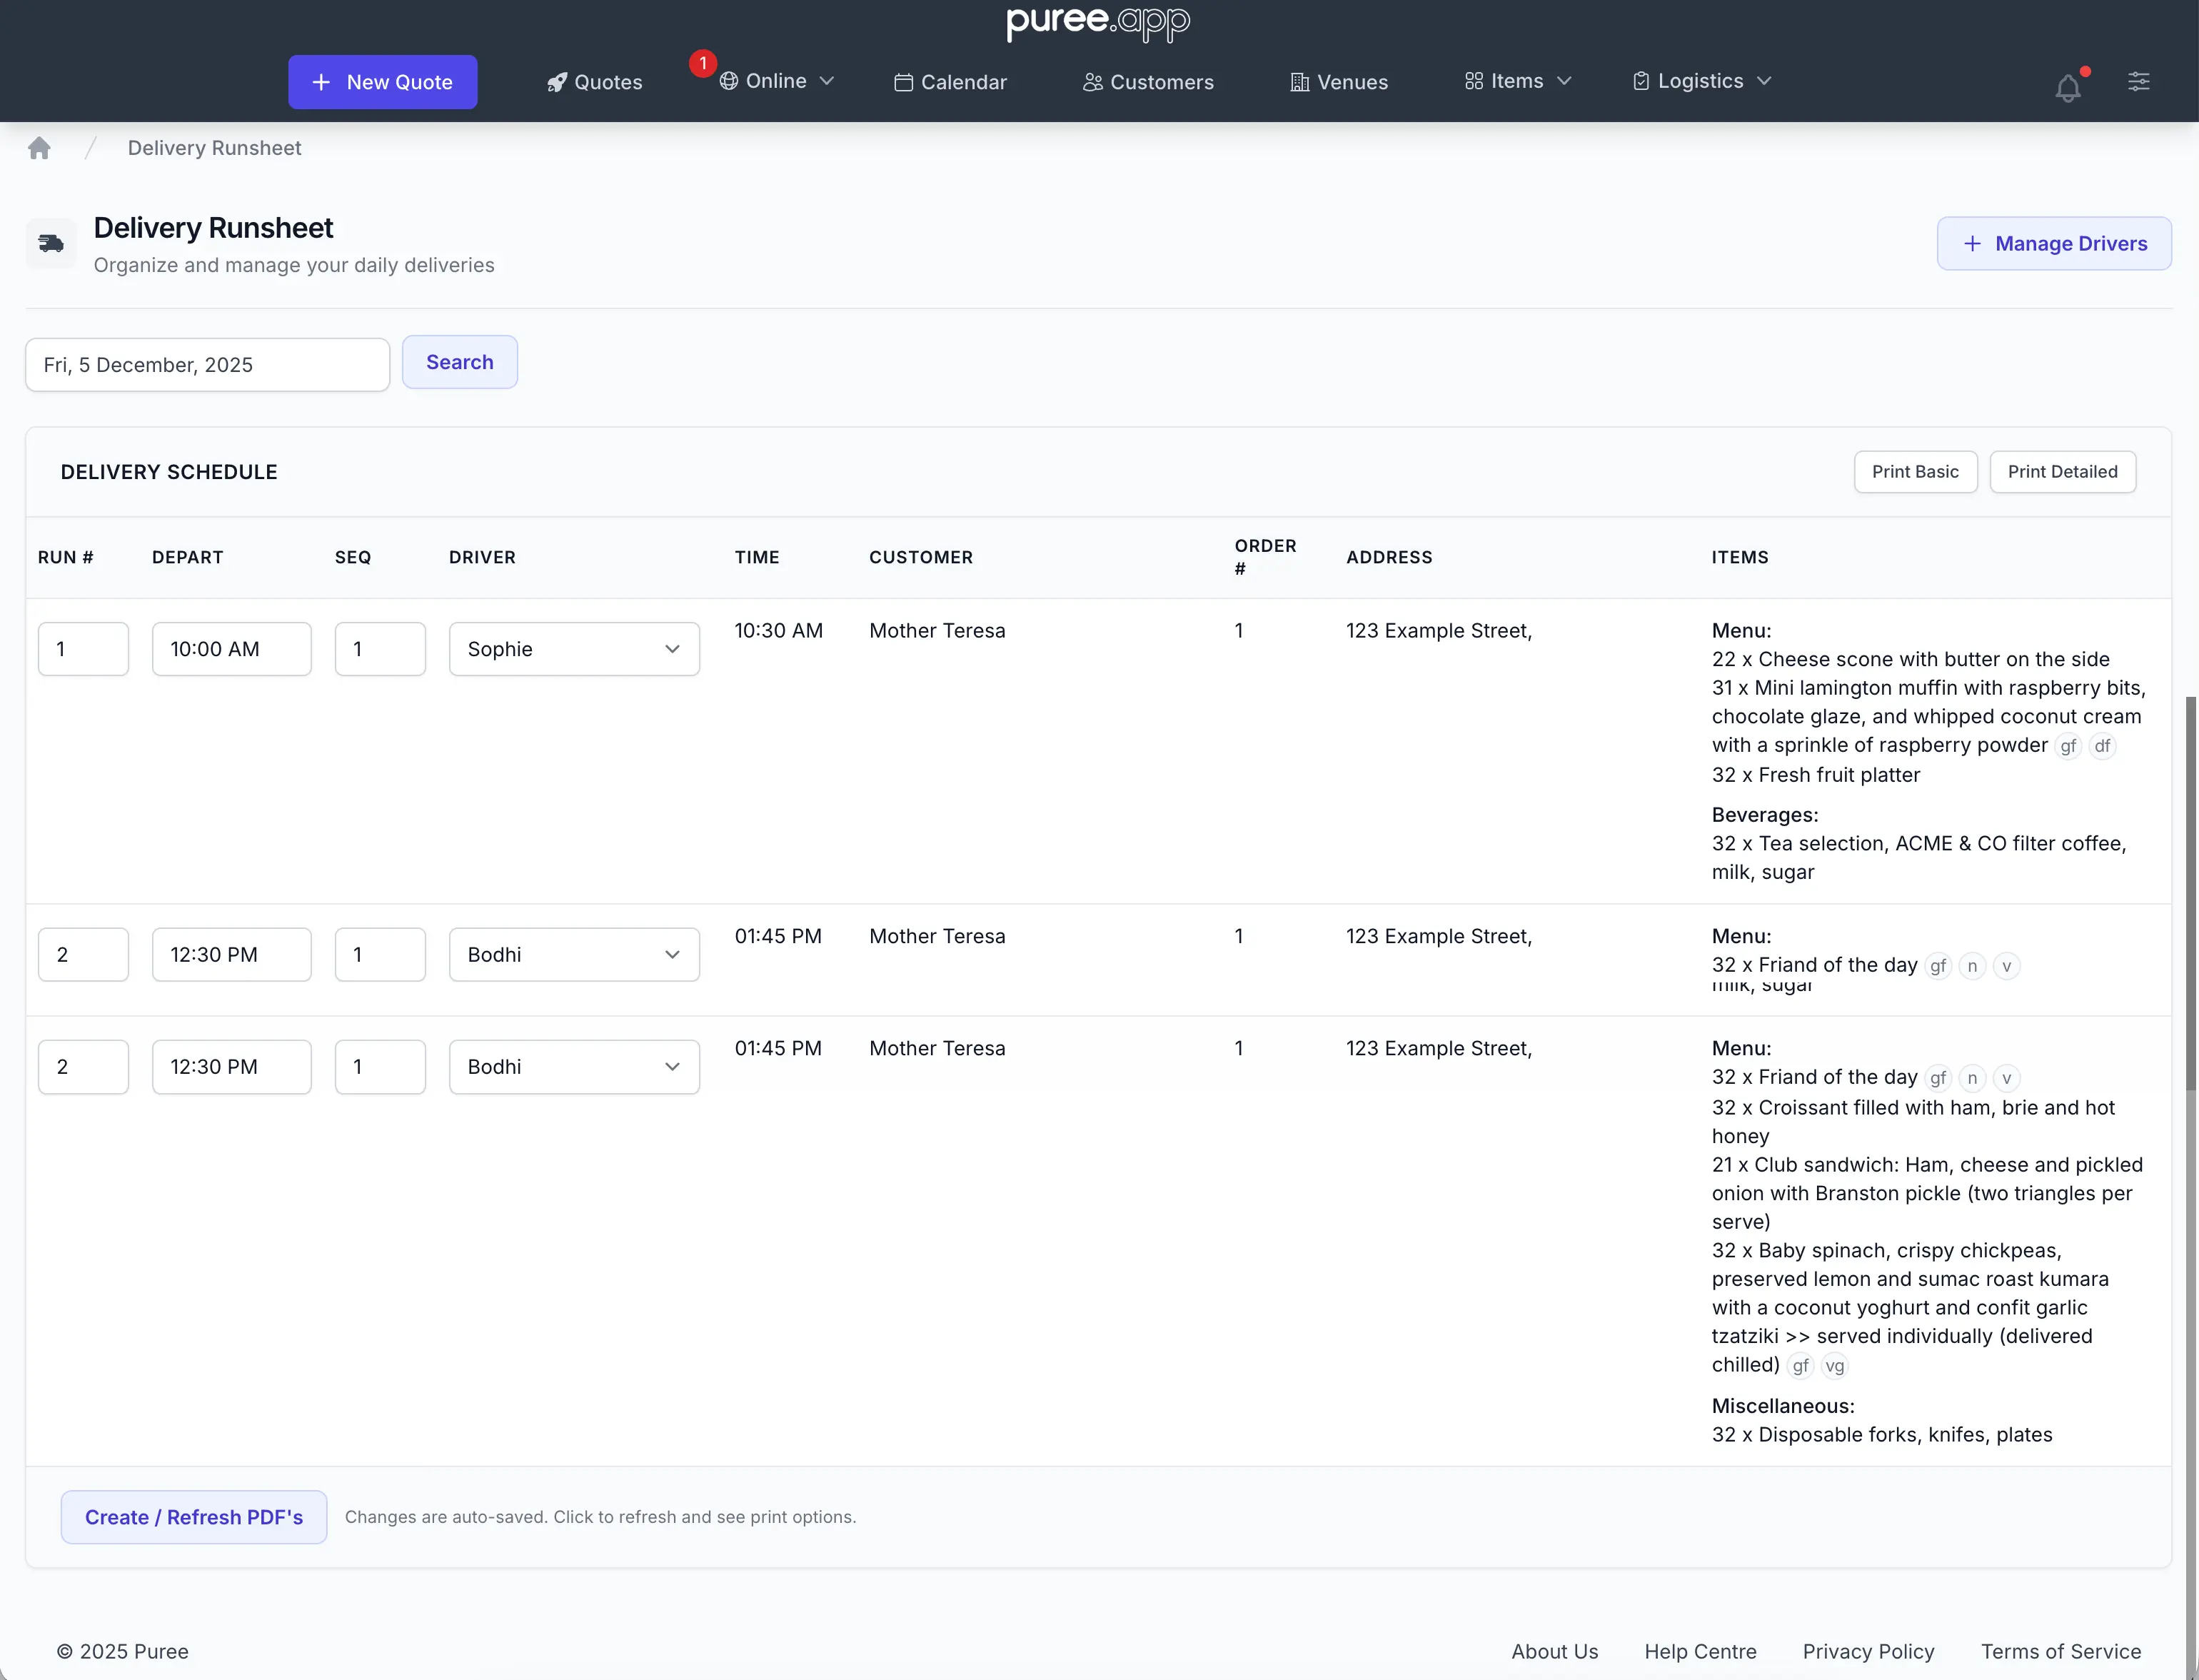Click the date field showing Fri, 5 December, 2025
Image resolution: width=2199 pixels, height=1680 pixels.
coord(207,364)
